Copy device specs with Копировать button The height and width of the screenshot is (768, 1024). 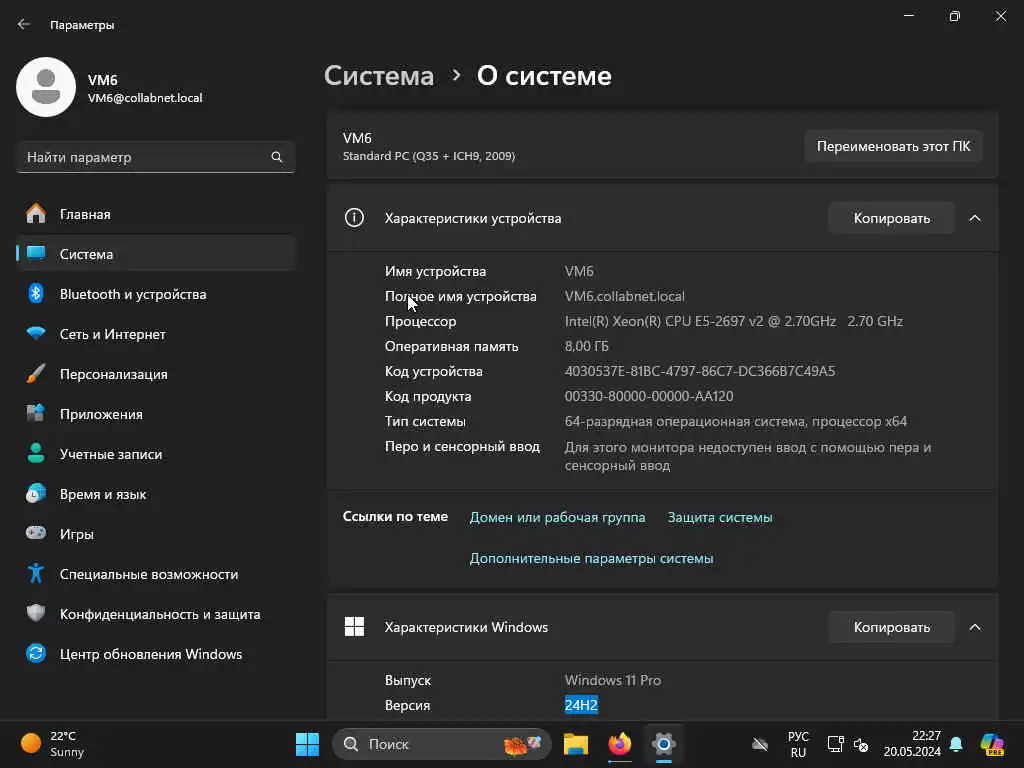(891, 217)
